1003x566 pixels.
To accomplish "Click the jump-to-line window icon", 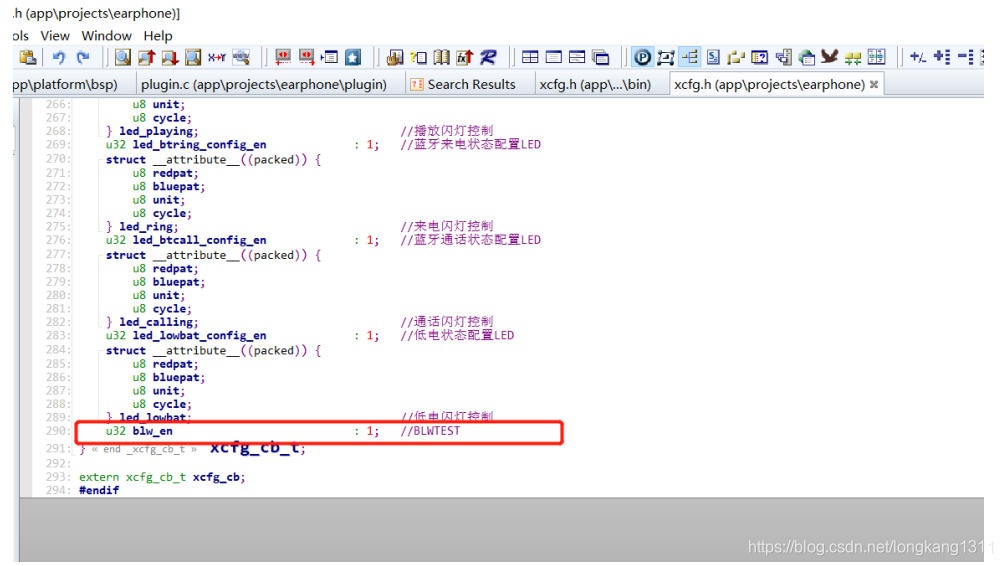I will pos(329,58).
